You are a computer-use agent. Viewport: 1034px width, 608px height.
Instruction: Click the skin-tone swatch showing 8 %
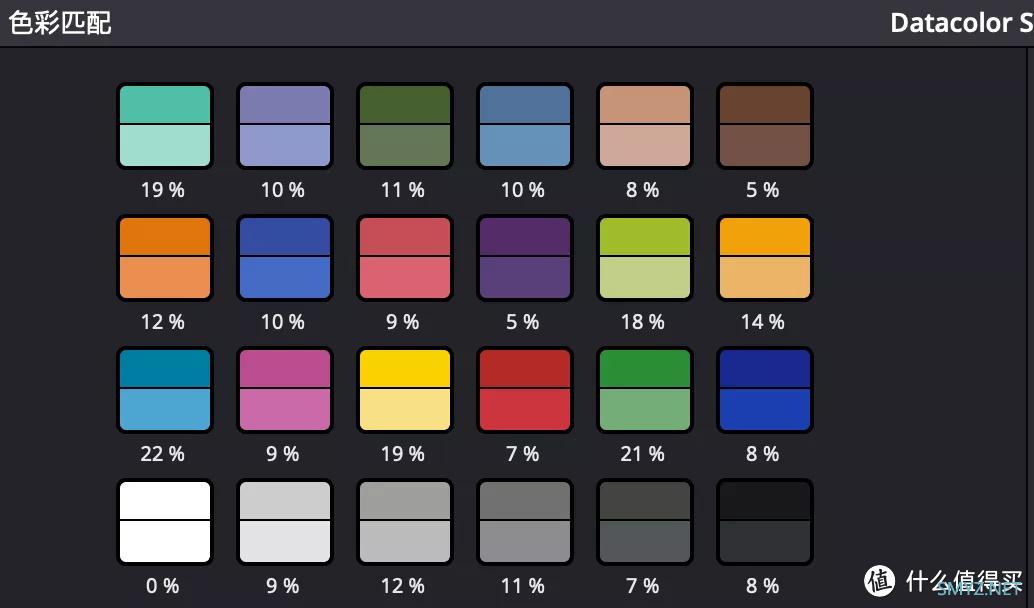(x=644, y=125)
